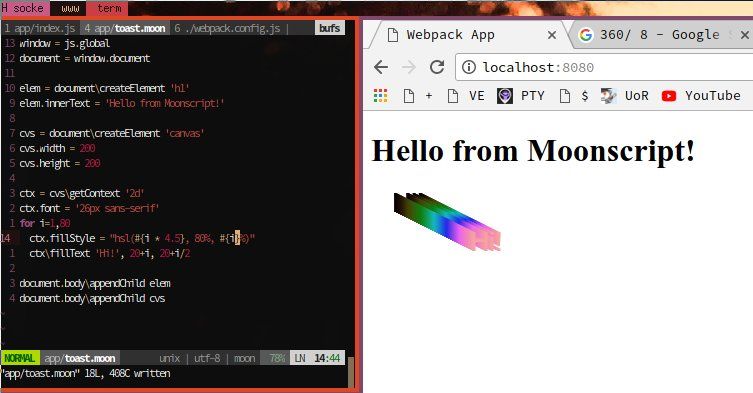Open the YouTube bookmark
Screen dimensions: 753x393
tap(701, 96)
